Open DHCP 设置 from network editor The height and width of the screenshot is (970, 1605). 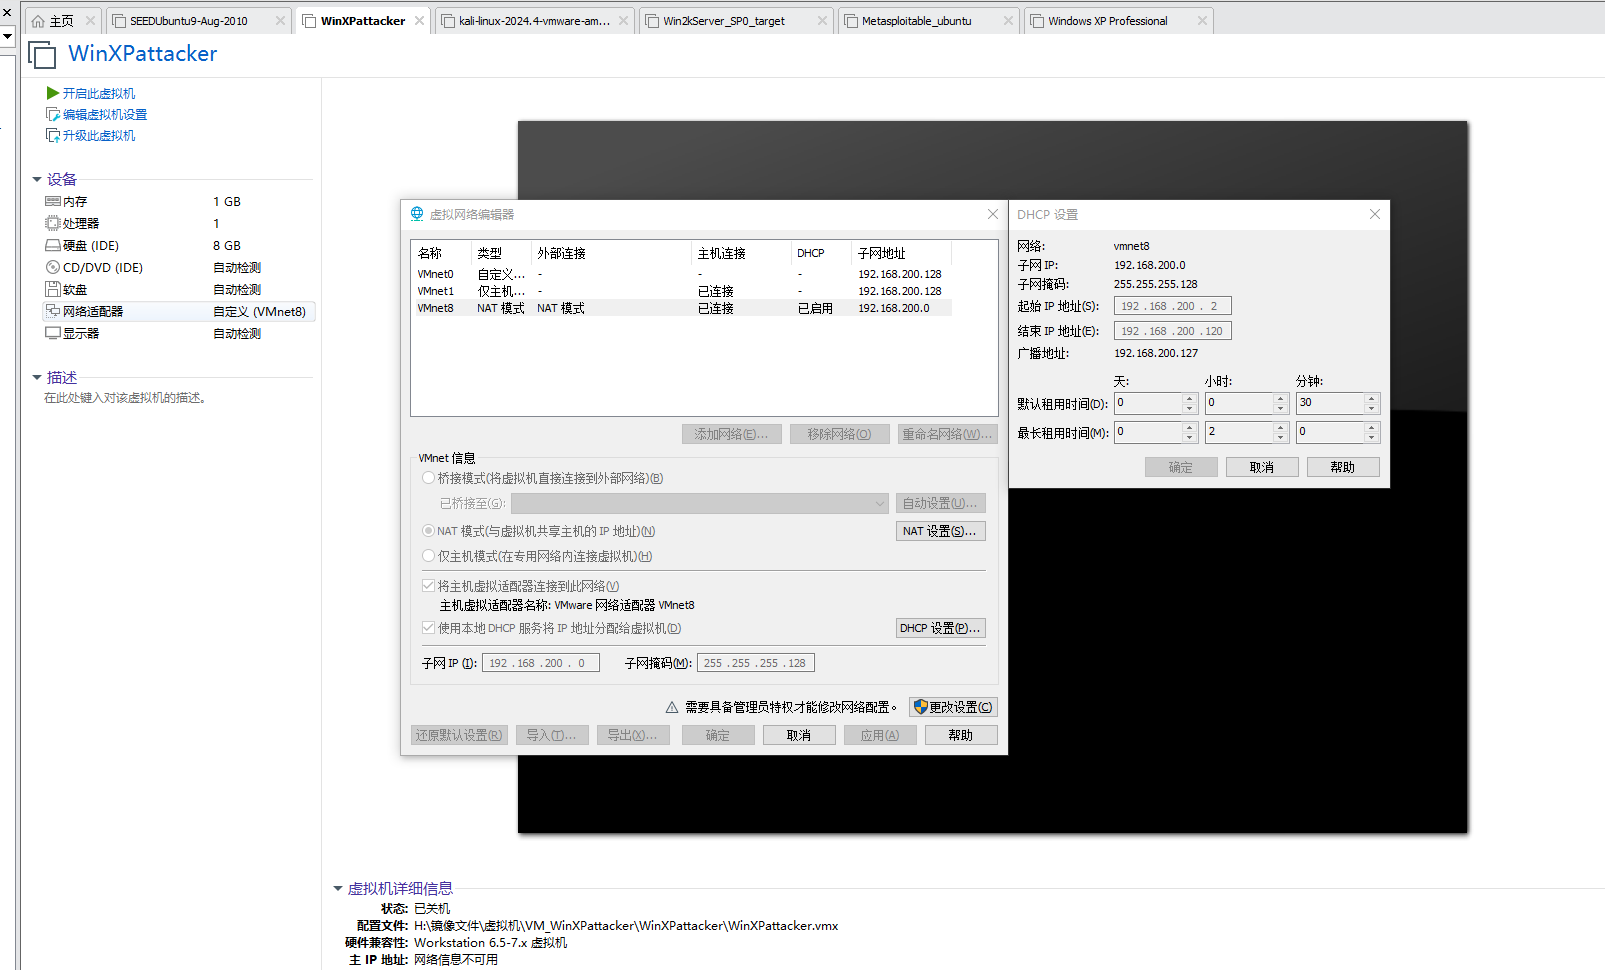940,628
